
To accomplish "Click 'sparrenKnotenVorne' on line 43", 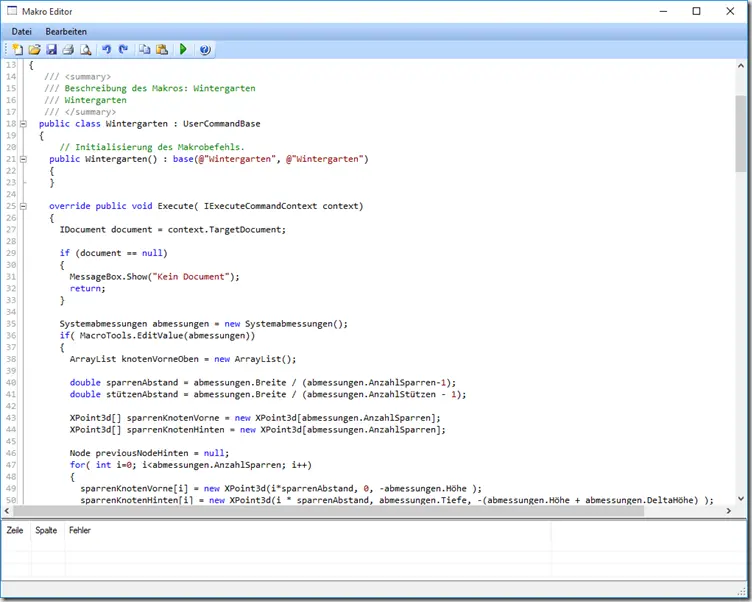I will click(x=173, y=418).
